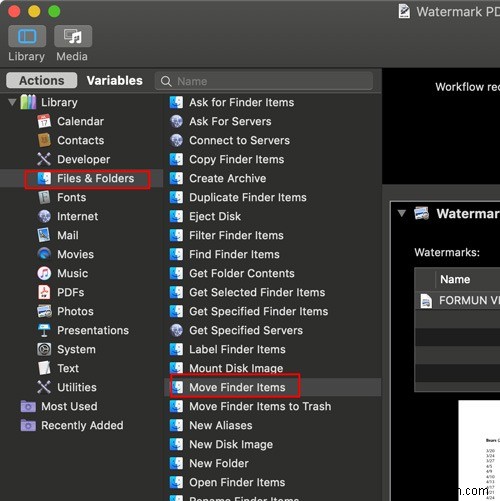Select the Utilities category
500x501 pixels.
(77, 387)
